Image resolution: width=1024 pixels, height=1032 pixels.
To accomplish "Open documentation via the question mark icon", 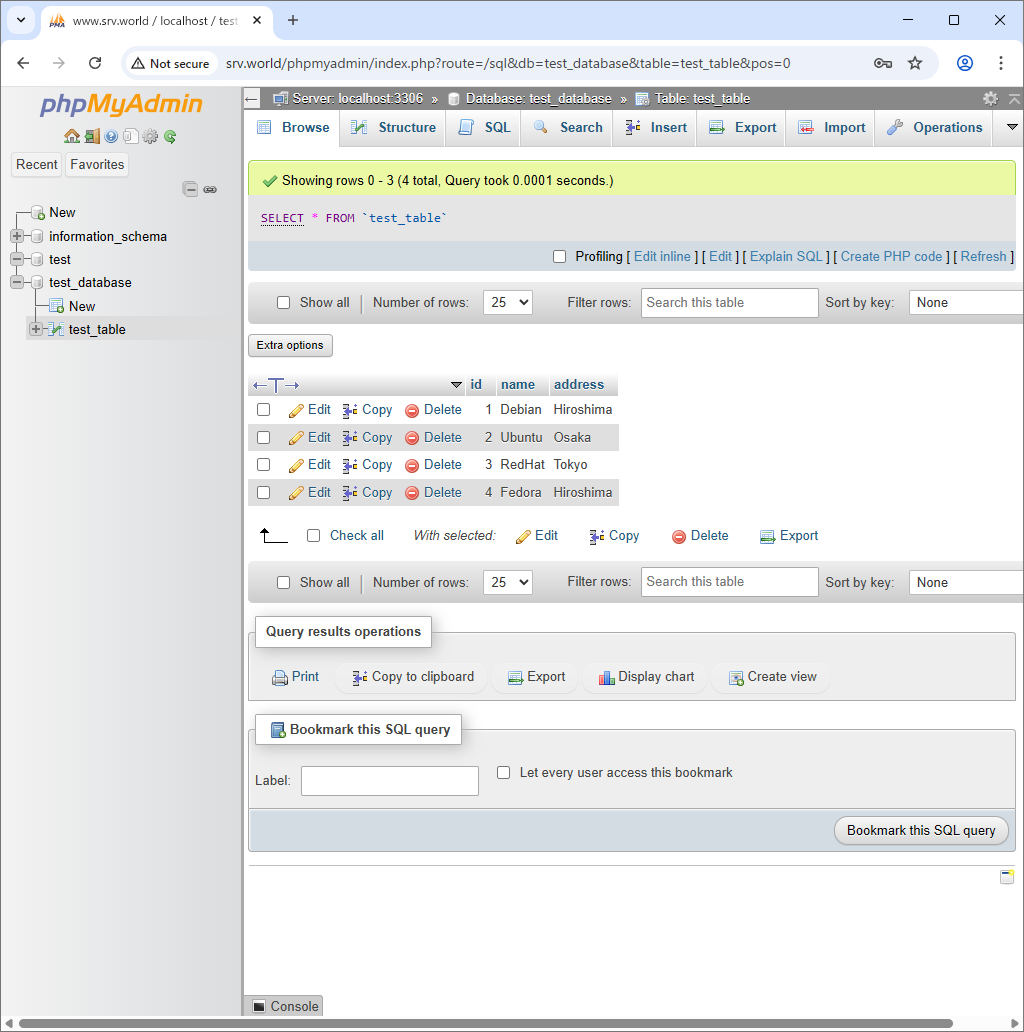I will [111, 136].
